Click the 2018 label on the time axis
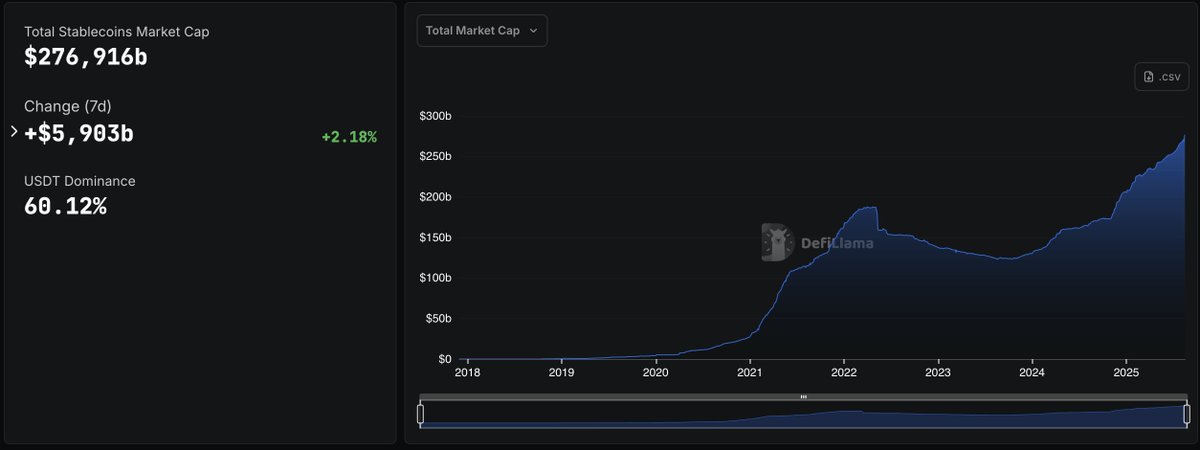1200x450 pixels. click(468, 373)
